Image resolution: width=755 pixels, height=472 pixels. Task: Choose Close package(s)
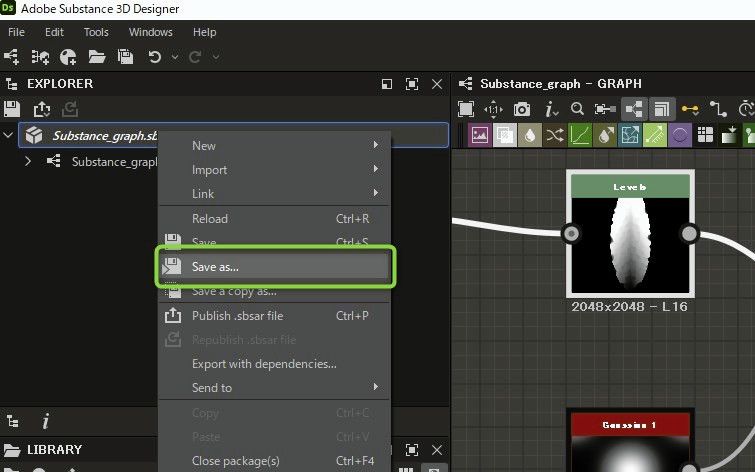(273, 461)
